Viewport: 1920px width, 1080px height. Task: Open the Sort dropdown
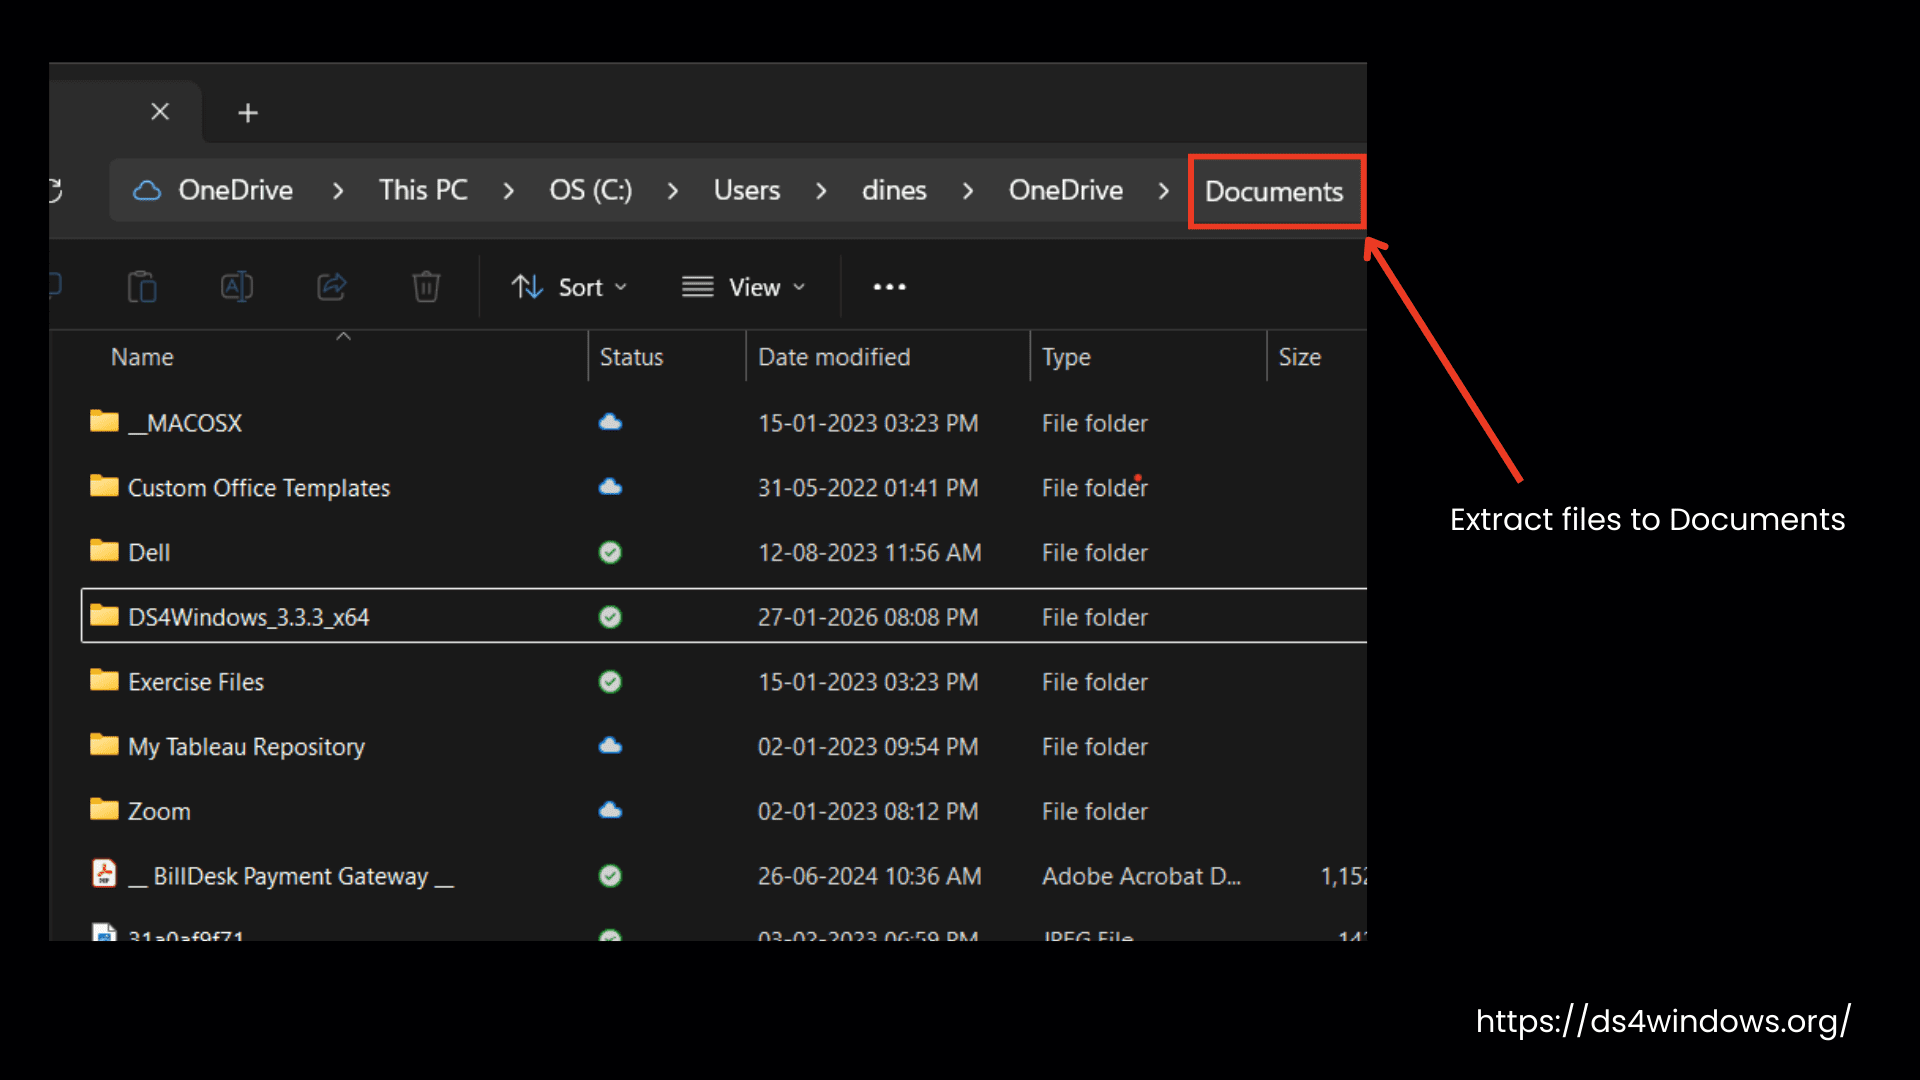[x=569, y=287]
